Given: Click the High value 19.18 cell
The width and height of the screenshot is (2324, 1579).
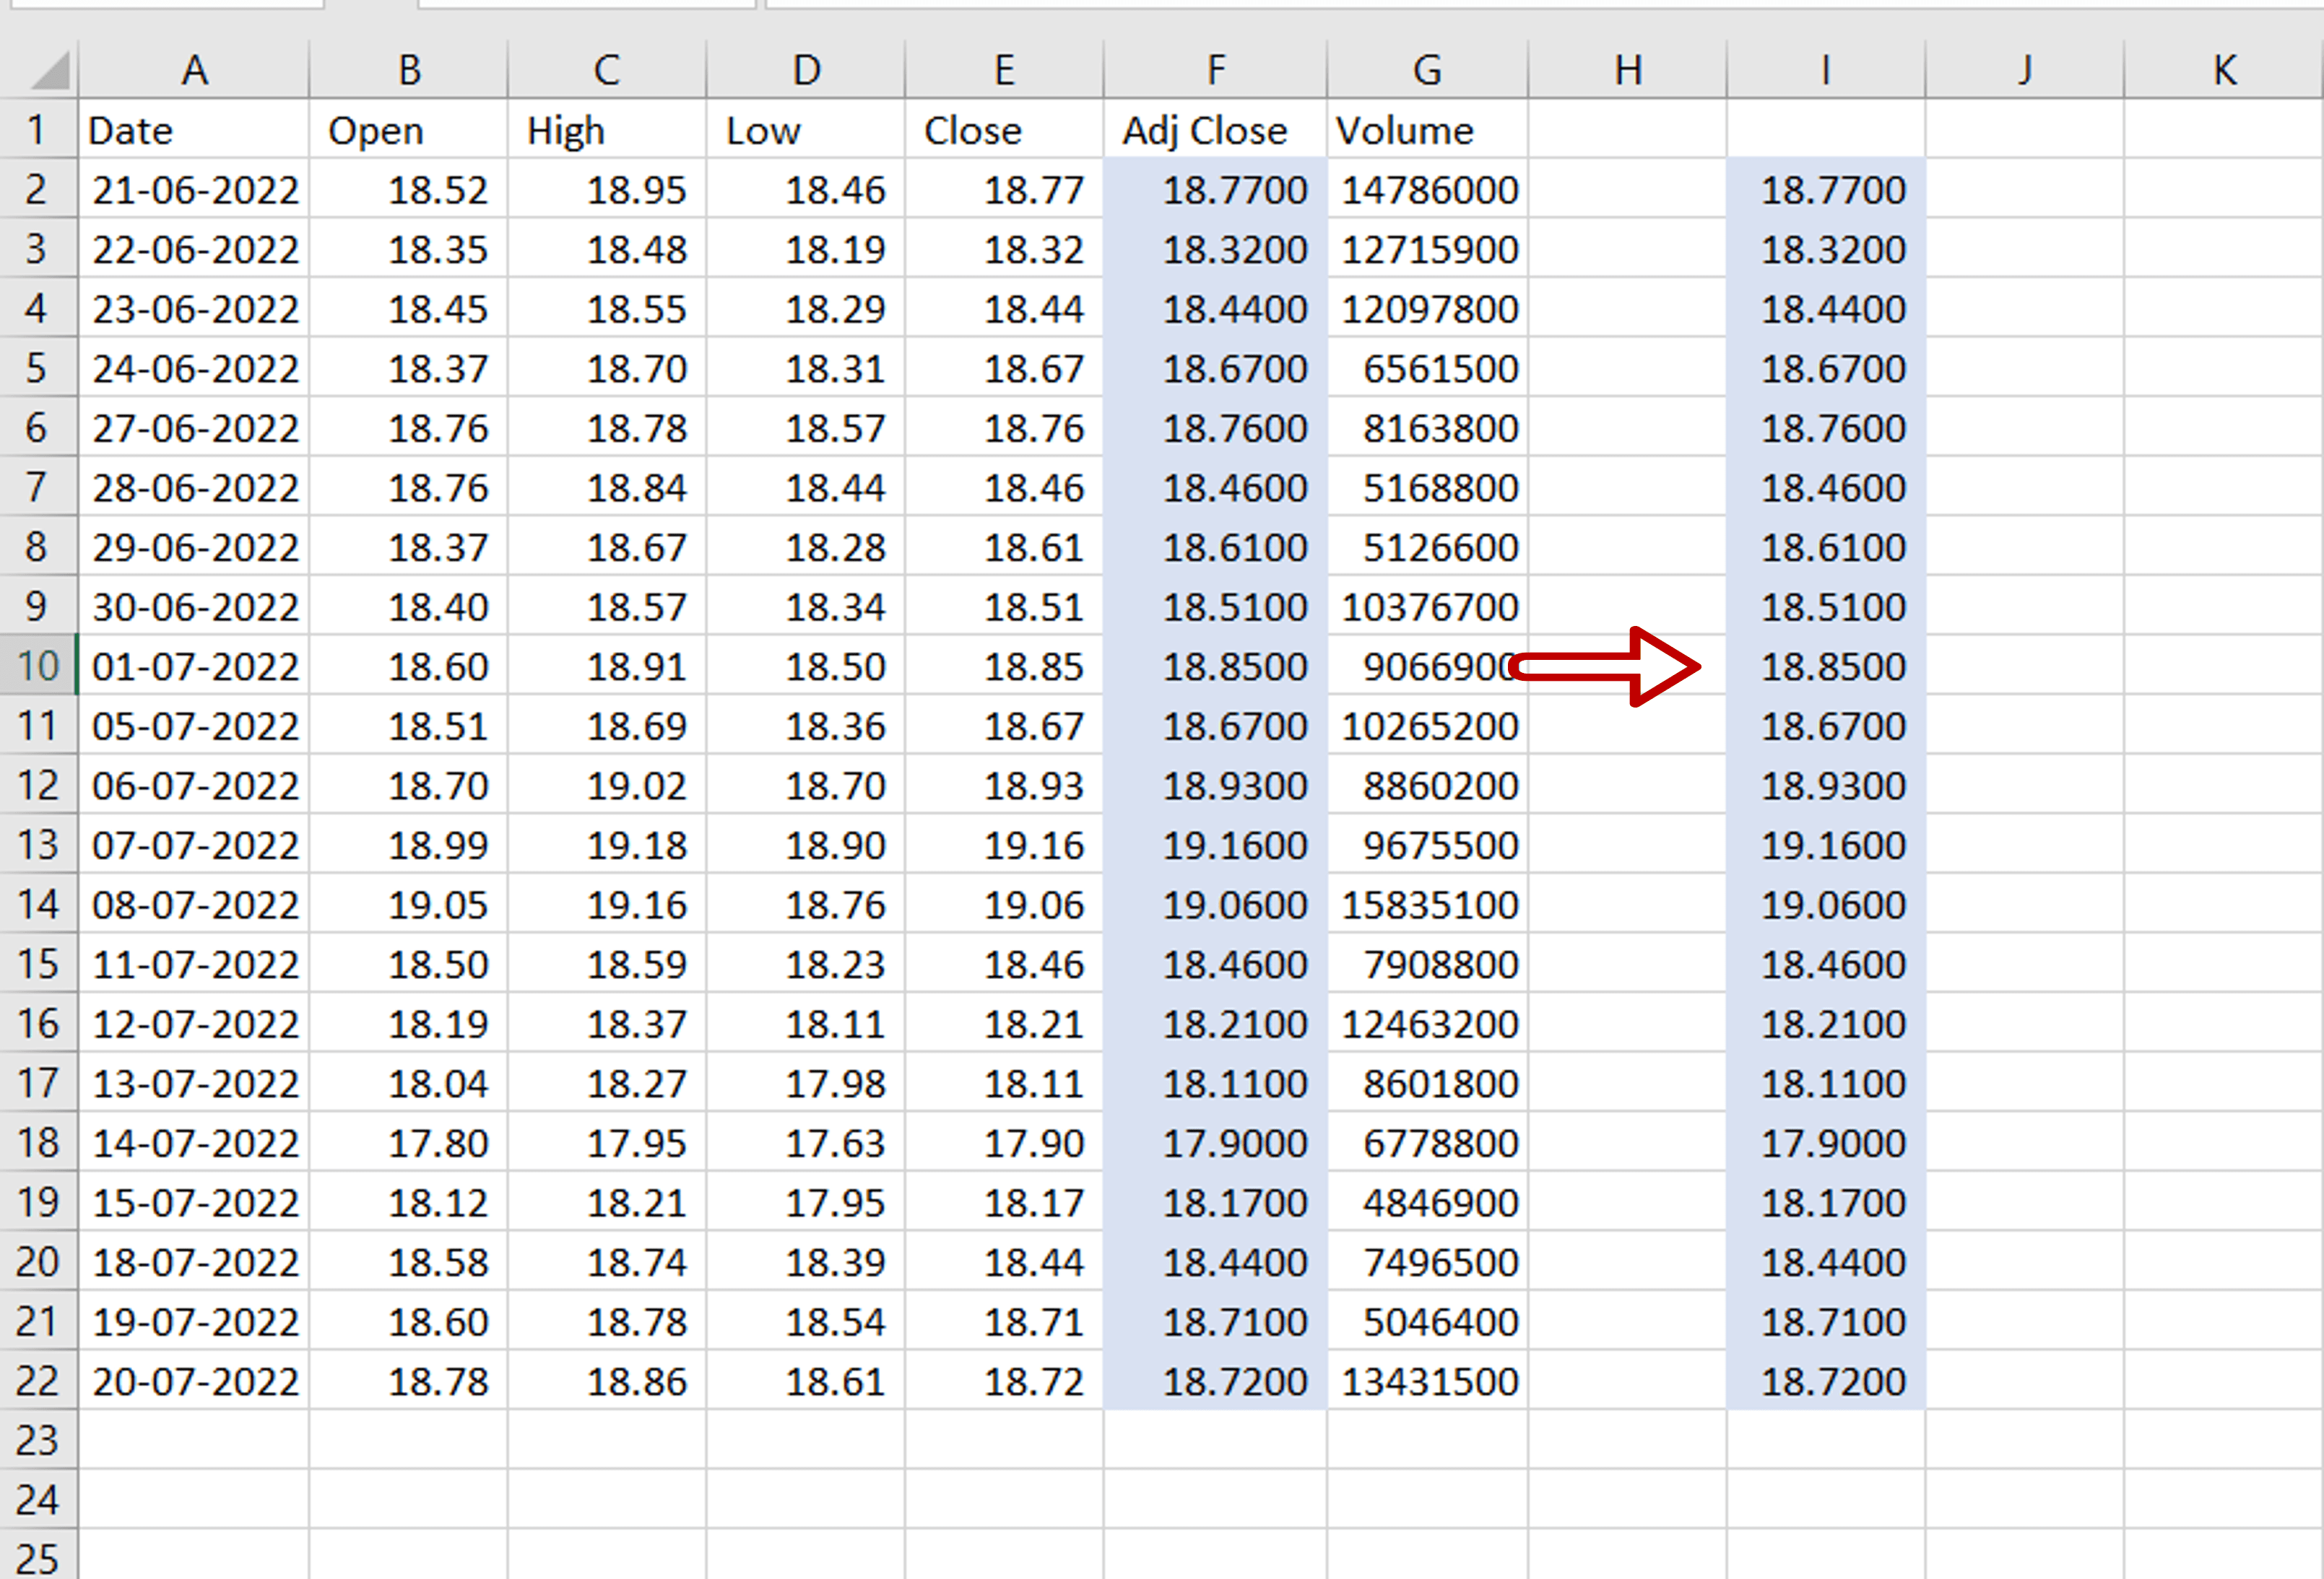Looking at the screenshot, I should pos(605,845).
